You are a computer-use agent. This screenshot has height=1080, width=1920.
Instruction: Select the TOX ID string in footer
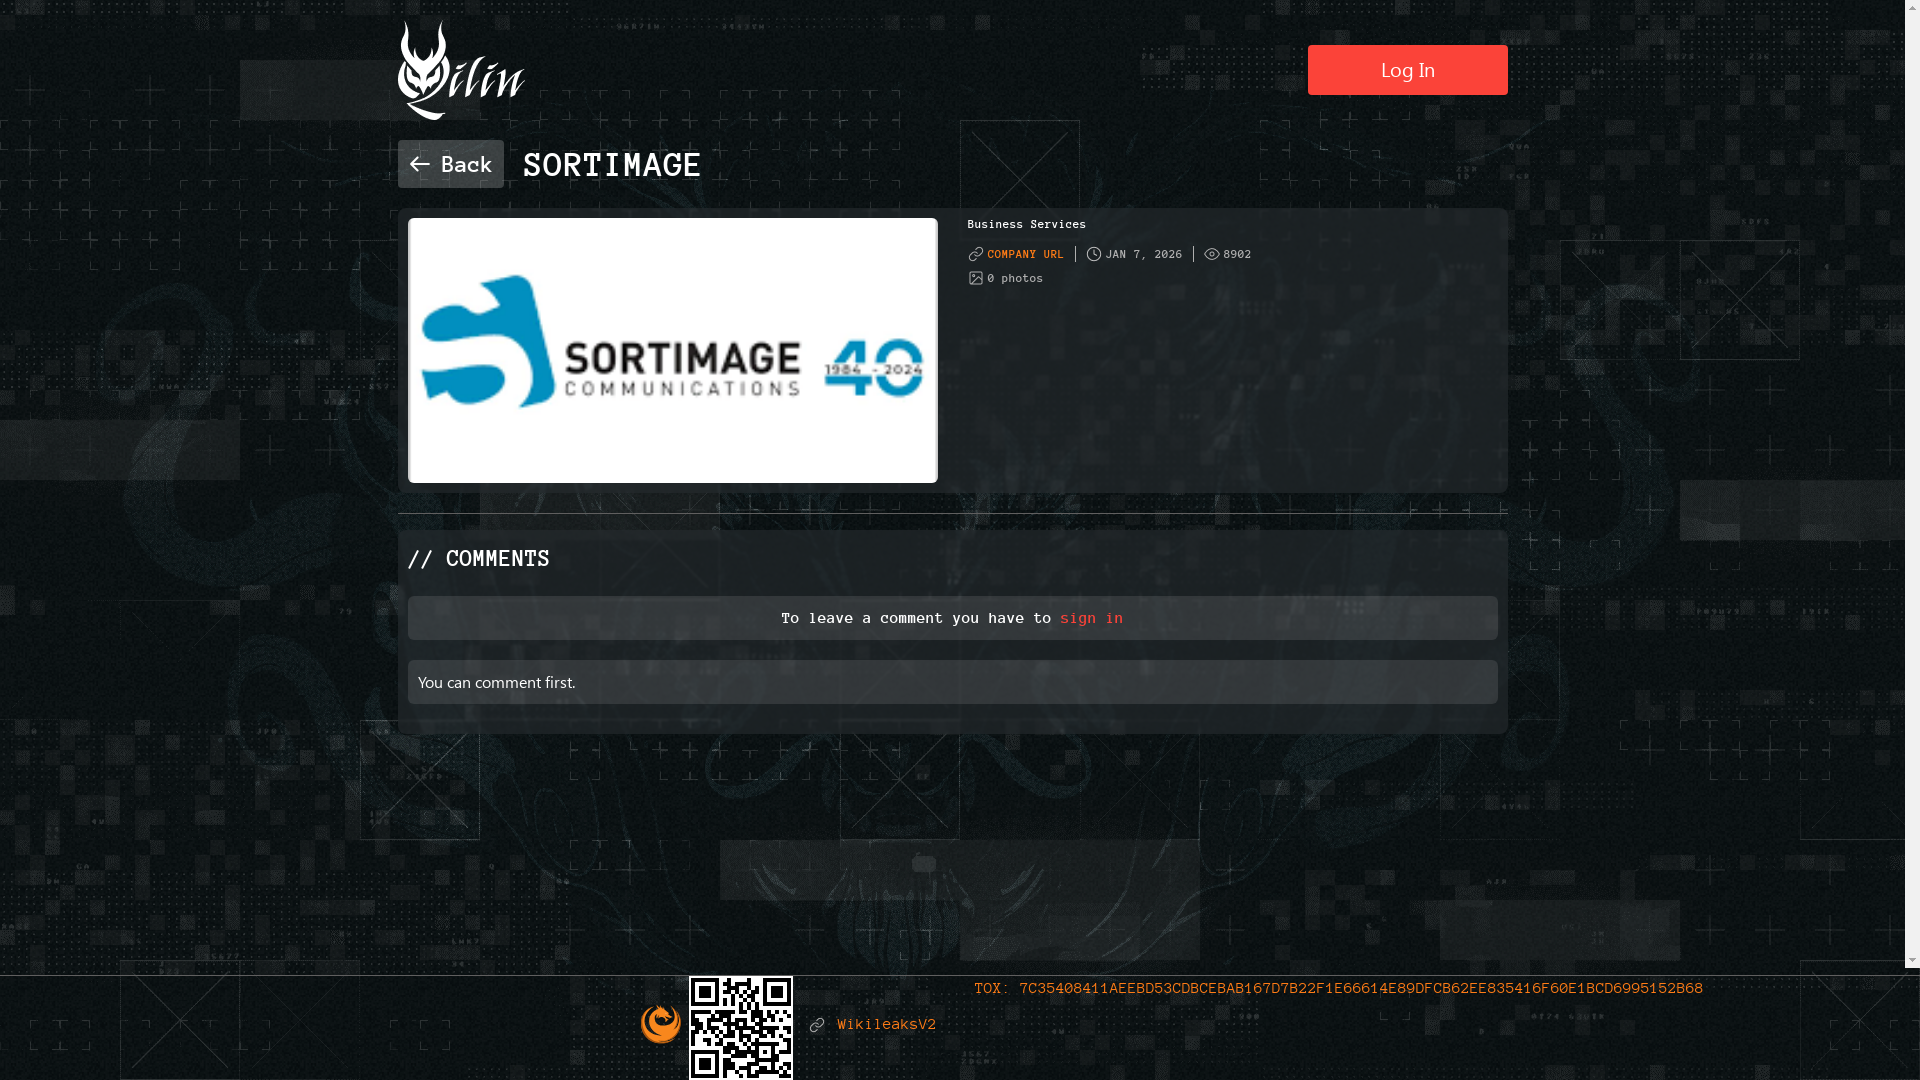tap(1360, 988)
